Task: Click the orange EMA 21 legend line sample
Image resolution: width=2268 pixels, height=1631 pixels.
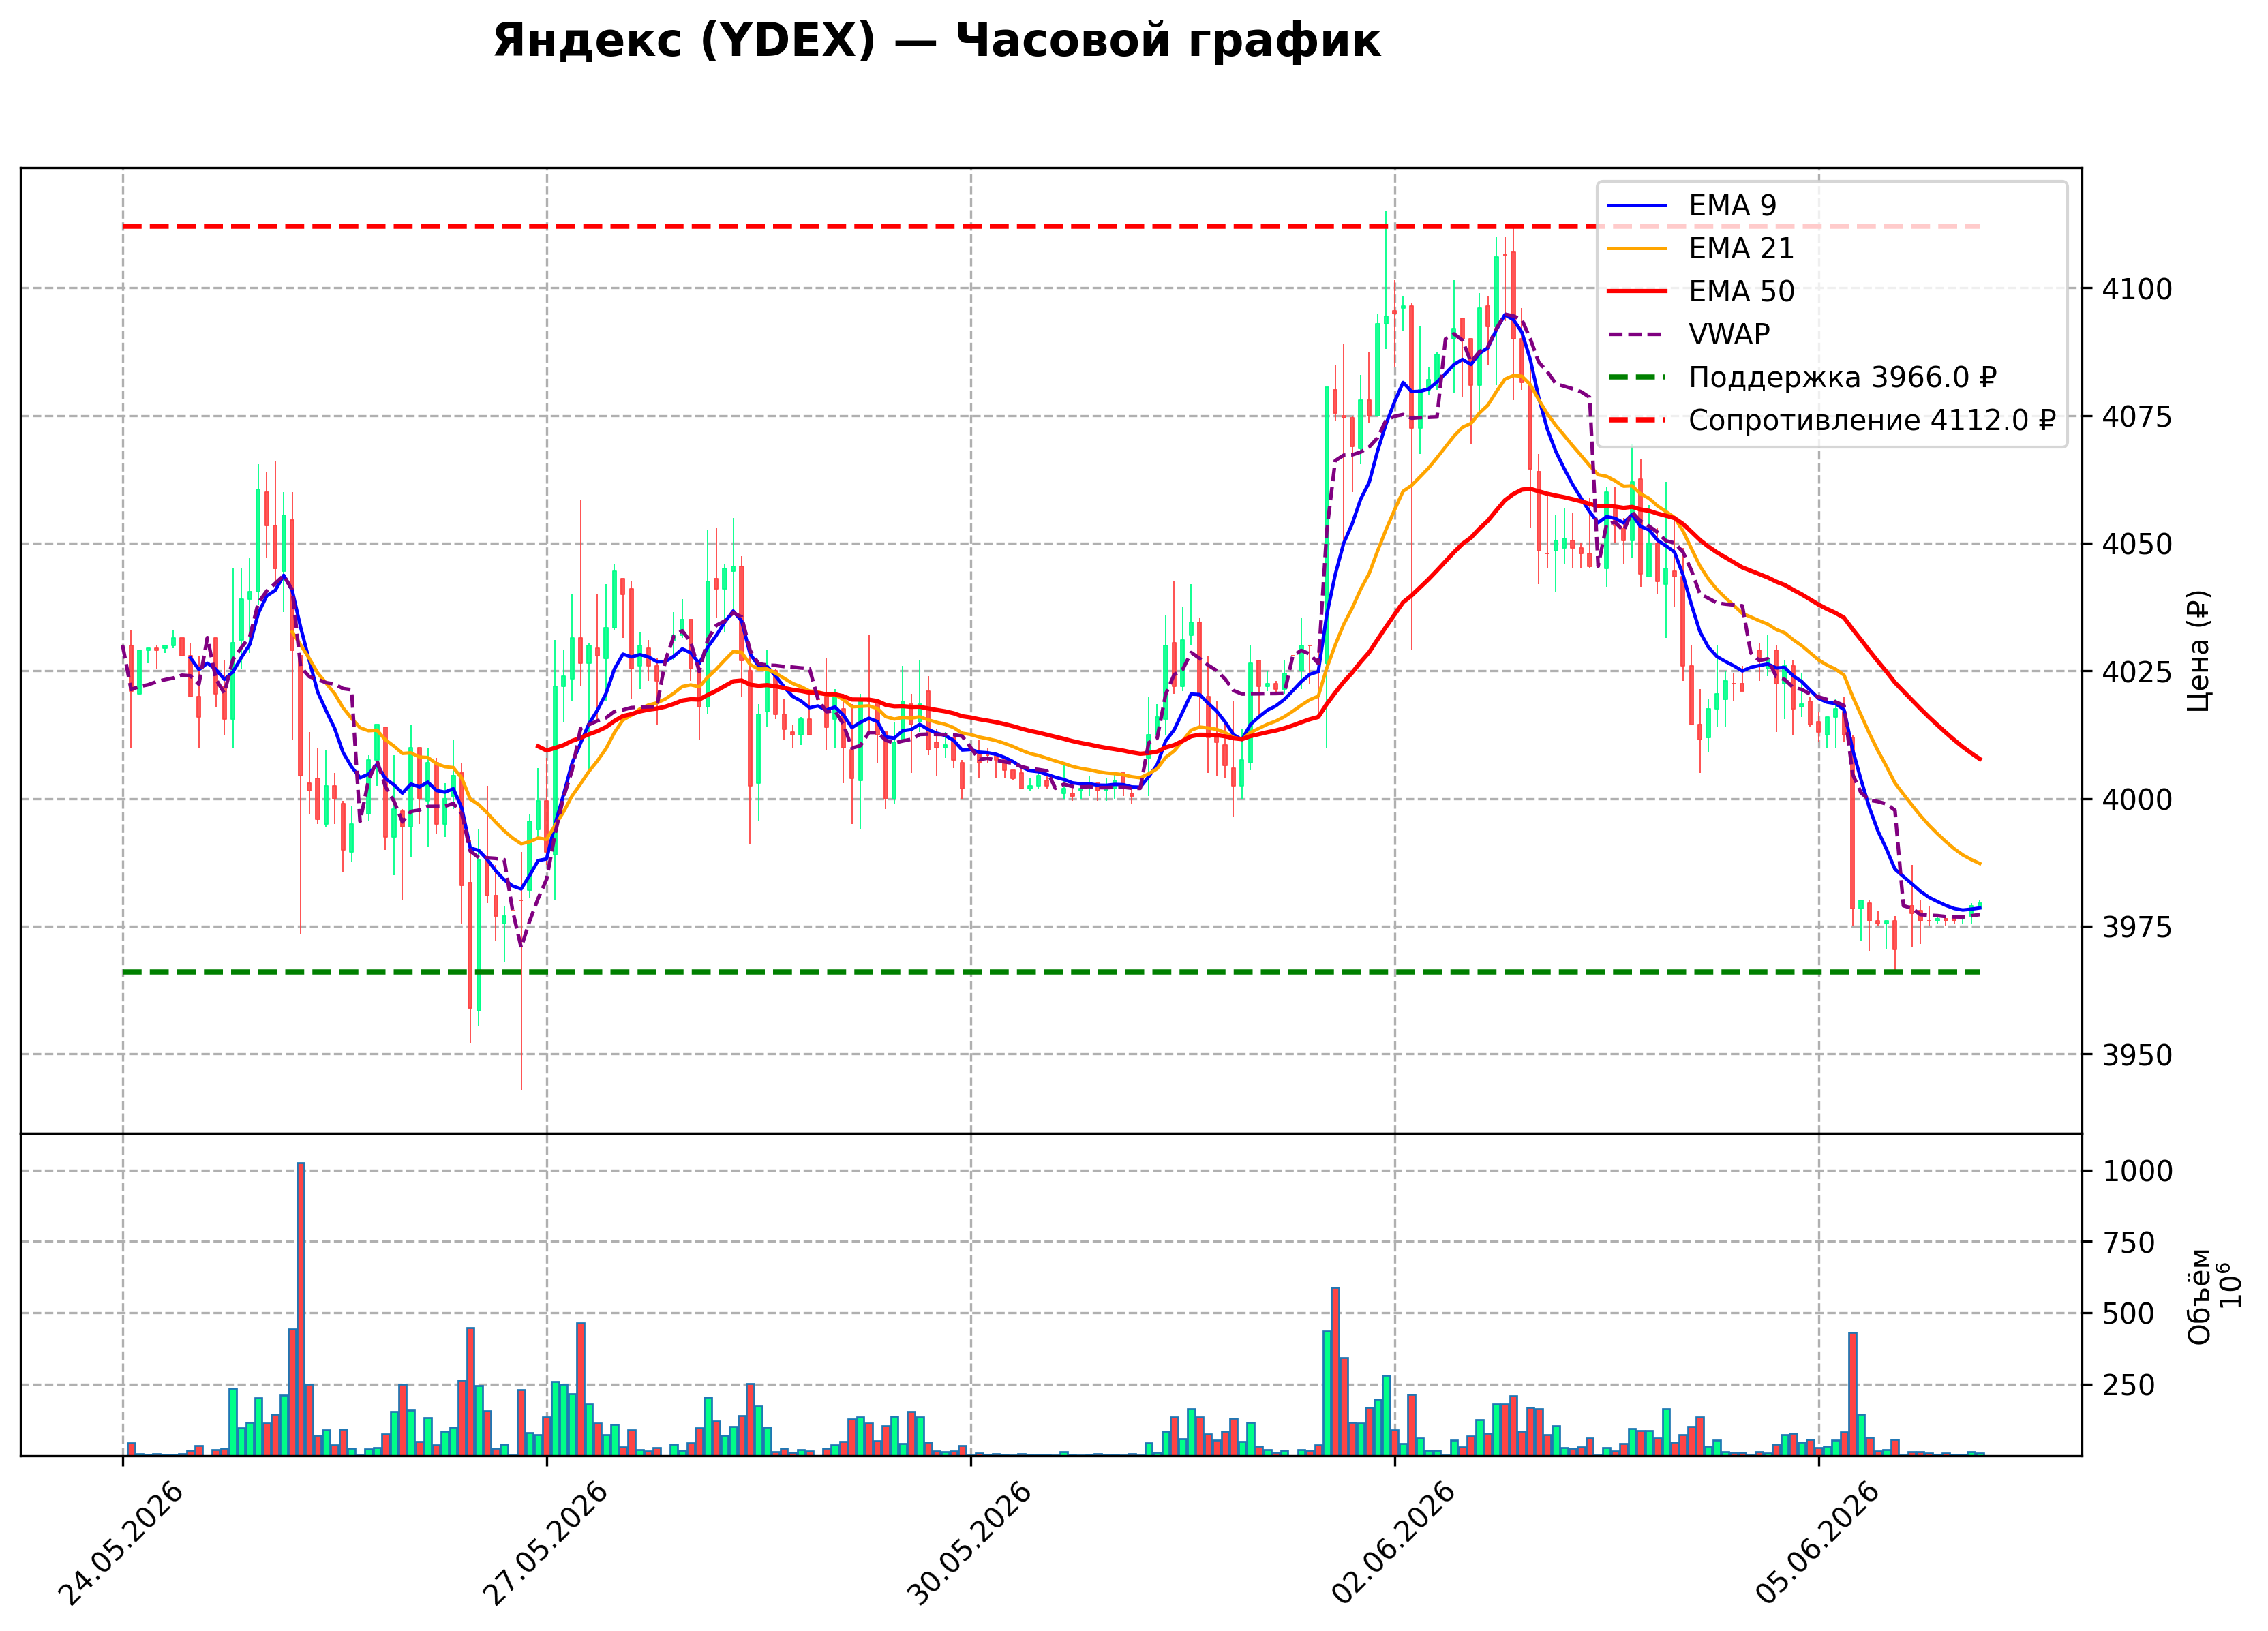Action: point(1637,249)
